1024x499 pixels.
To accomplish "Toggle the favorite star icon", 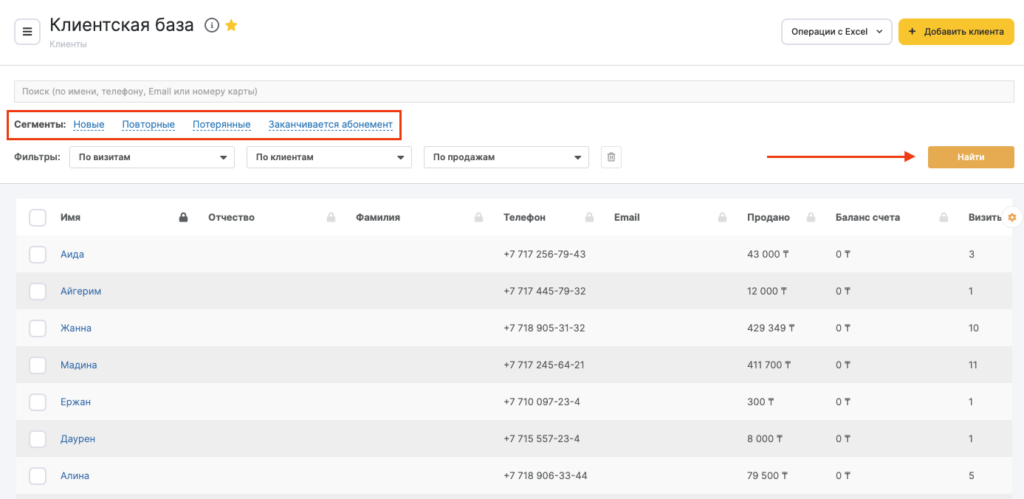I will coord(231,25).
